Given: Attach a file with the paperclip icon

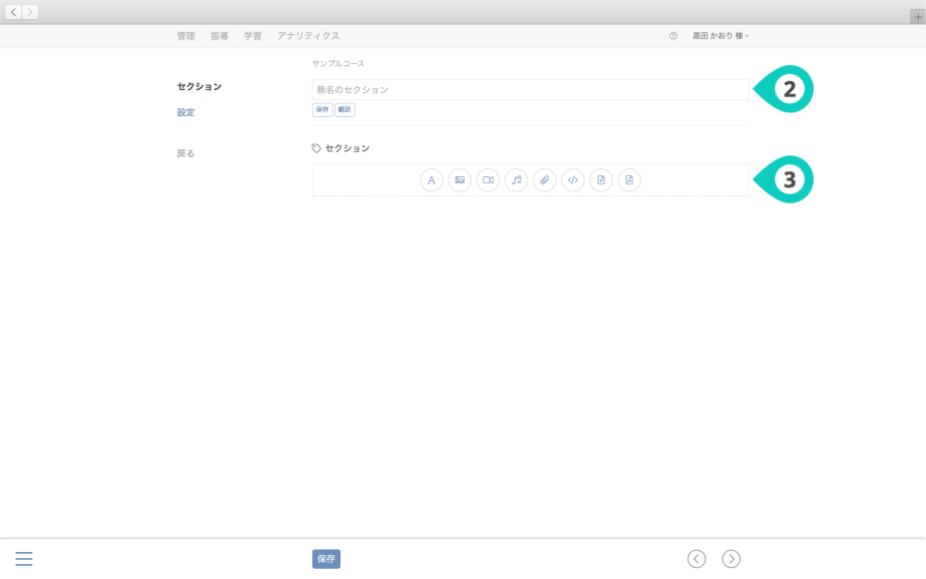Looking at the screenshot, I should click(x=544, y=180).
